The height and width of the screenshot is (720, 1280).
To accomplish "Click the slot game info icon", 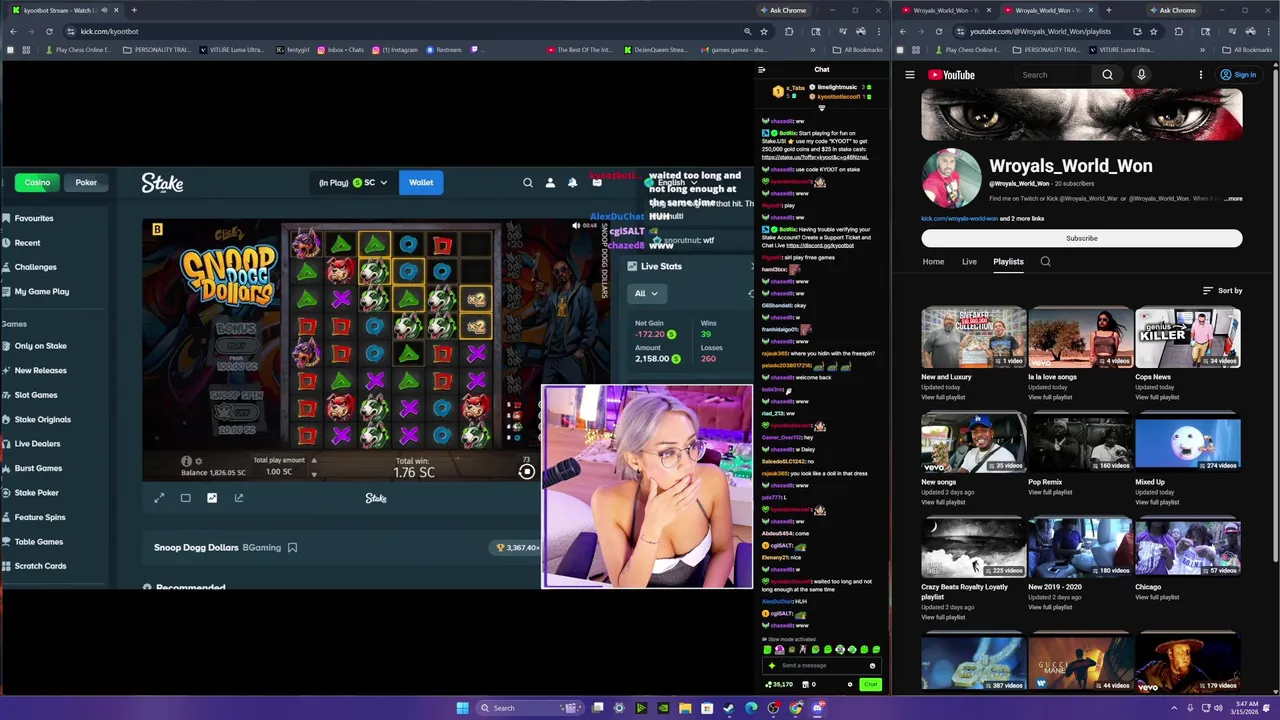I will click(186, 461).
